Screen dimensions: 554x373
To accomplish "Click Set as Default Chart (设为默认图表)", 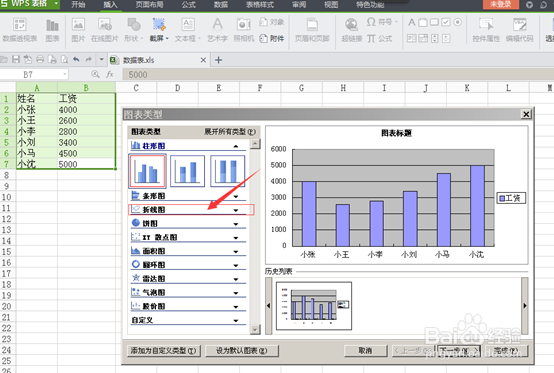I will point(242,351).
